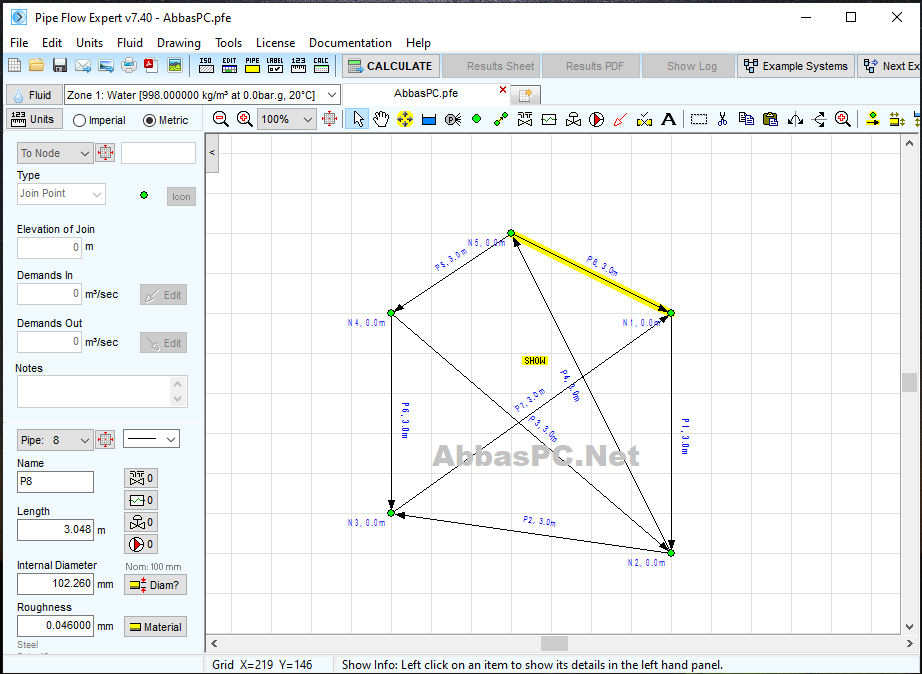
Task: Switch to the AbbasPC.pfe tab
Action: coord(426,93)
